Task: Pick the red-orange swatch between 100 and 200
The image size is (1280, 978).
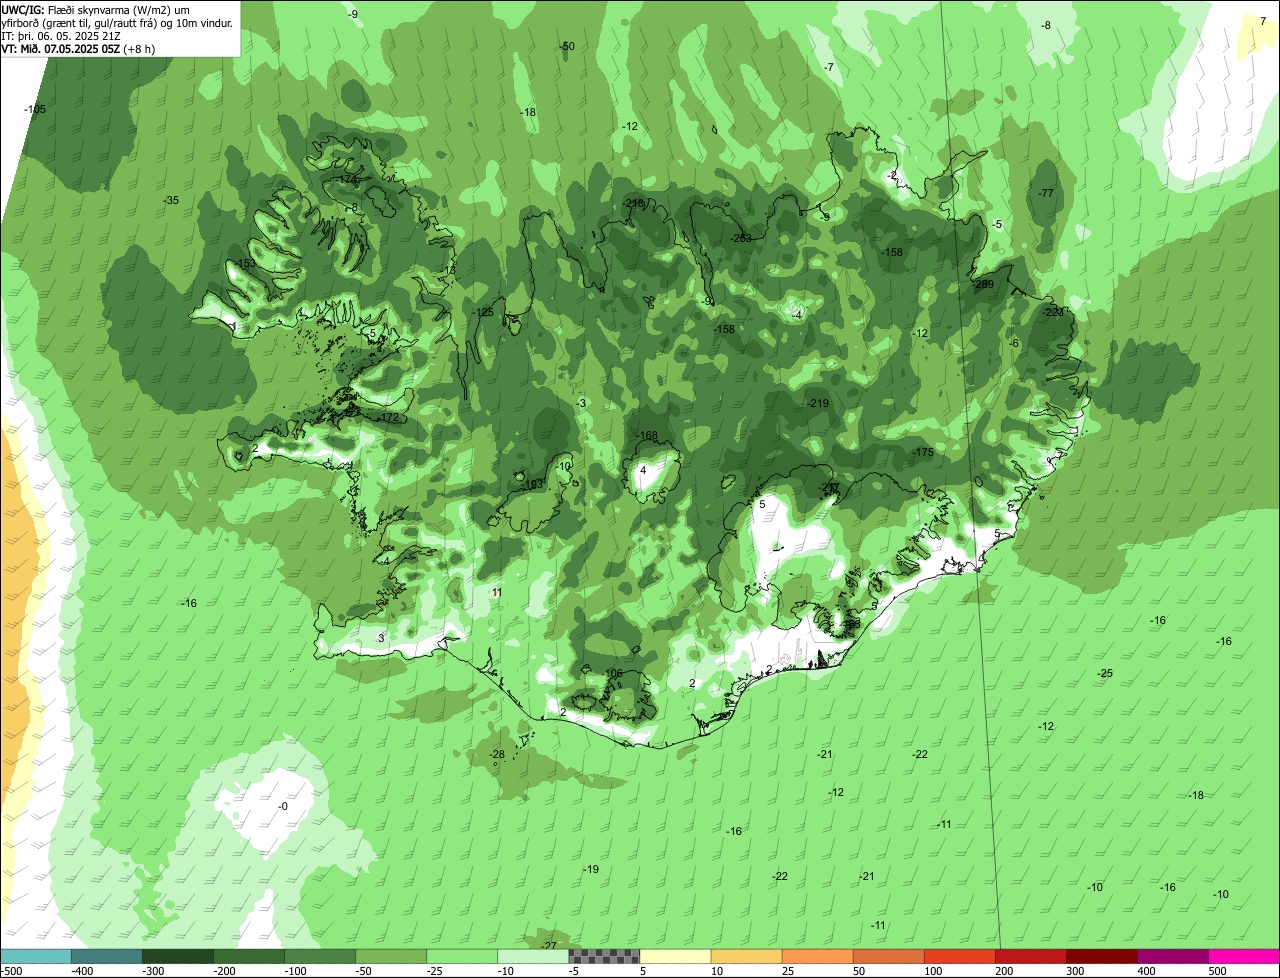Action: pyautogui.click(x=958, y=956)
